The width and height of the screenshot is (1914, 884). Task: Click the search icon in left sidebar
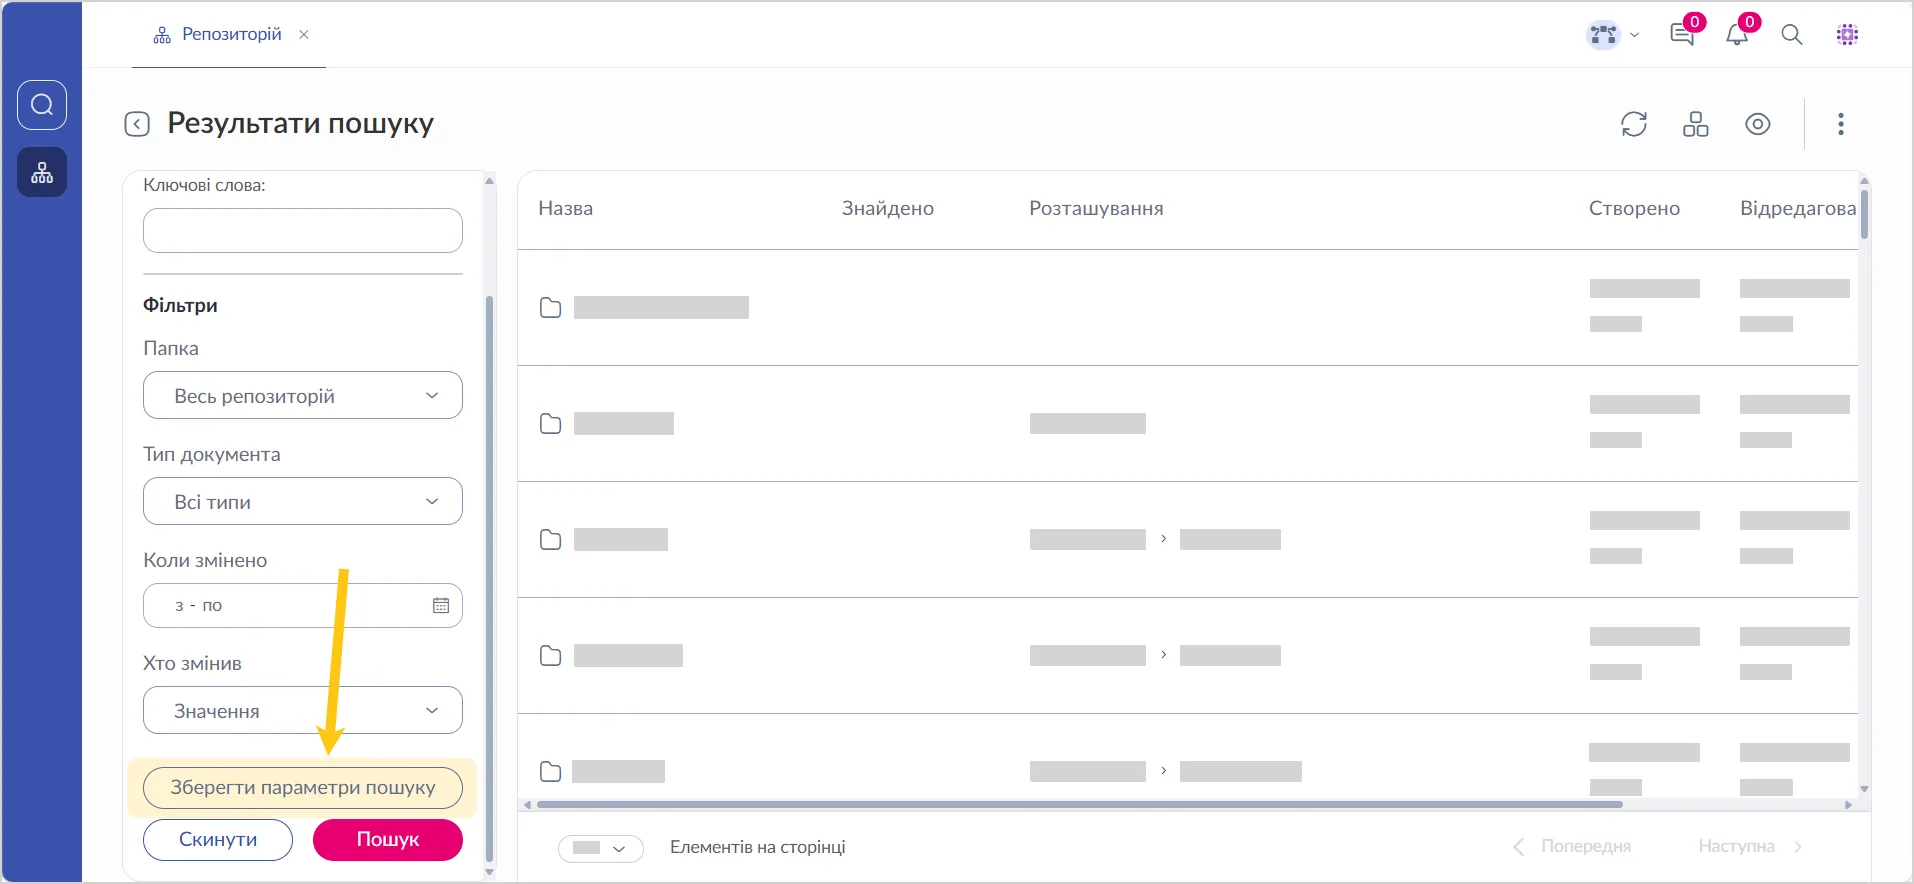point(42,105)
